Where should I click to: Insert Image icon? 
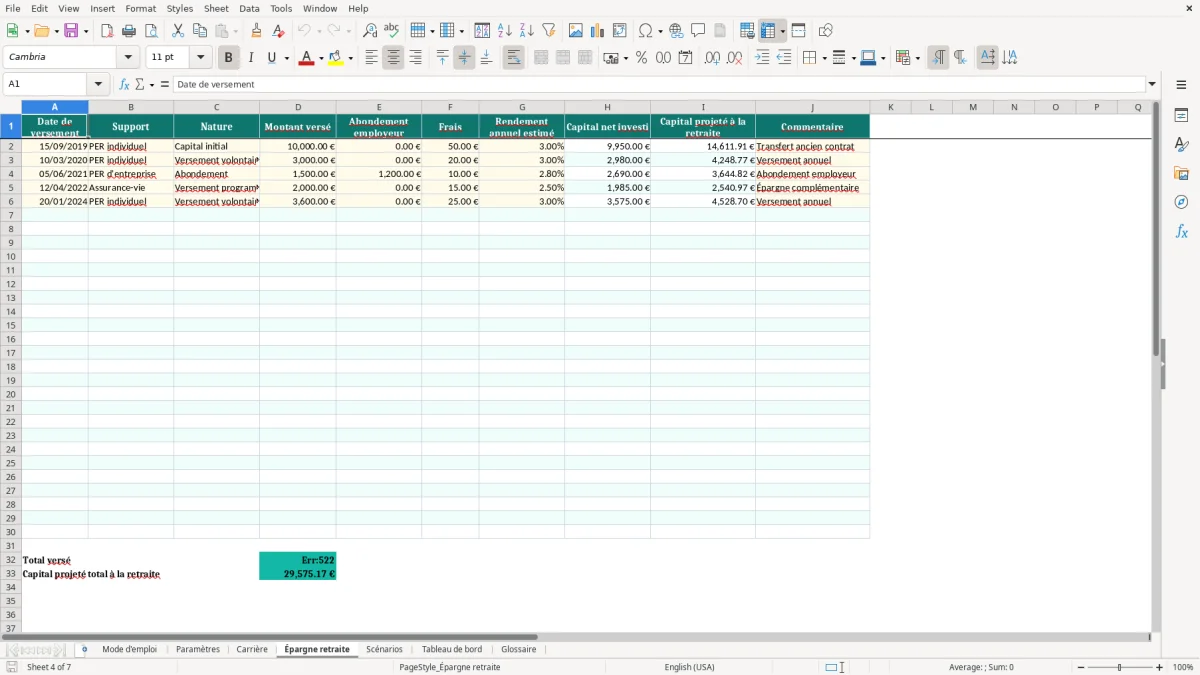coord(576,31)
